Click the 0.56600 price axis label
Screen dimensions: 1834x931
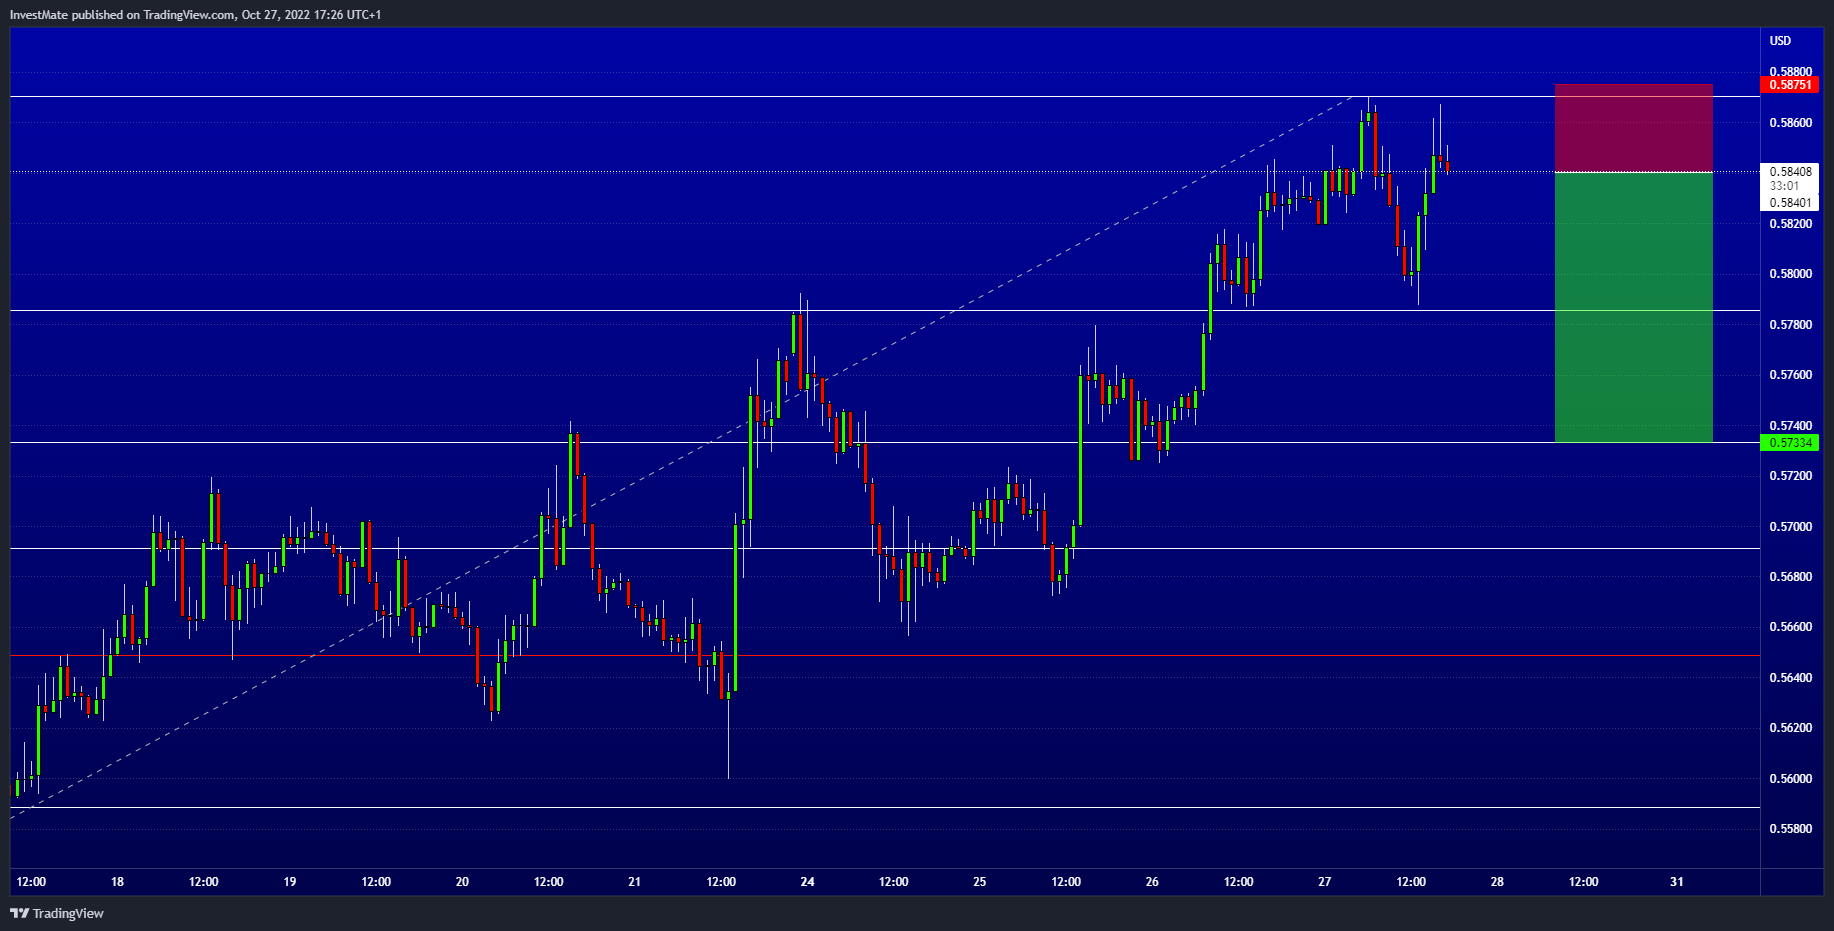(x=1790, y=627)
